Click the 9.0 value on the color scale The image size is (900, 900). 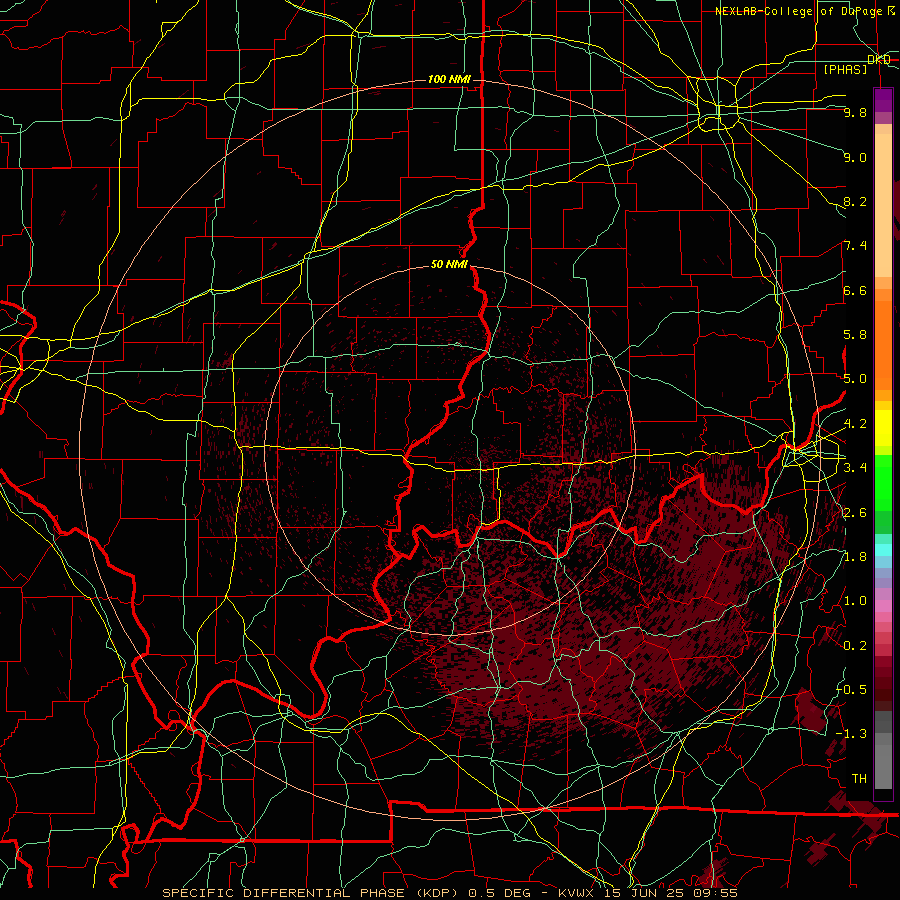(855, 157)
